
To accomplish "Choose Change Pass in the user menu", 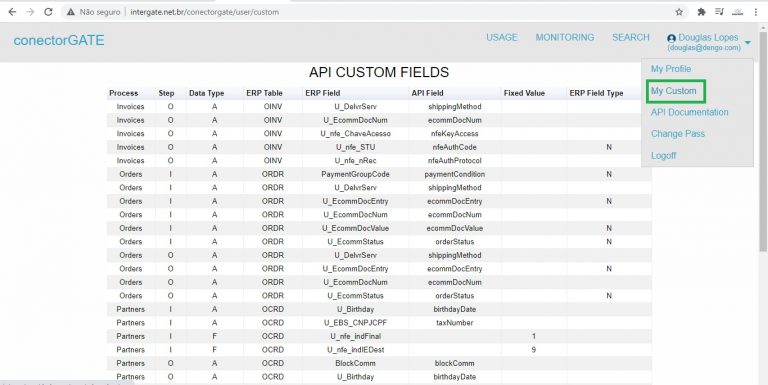I will point(677,134).
